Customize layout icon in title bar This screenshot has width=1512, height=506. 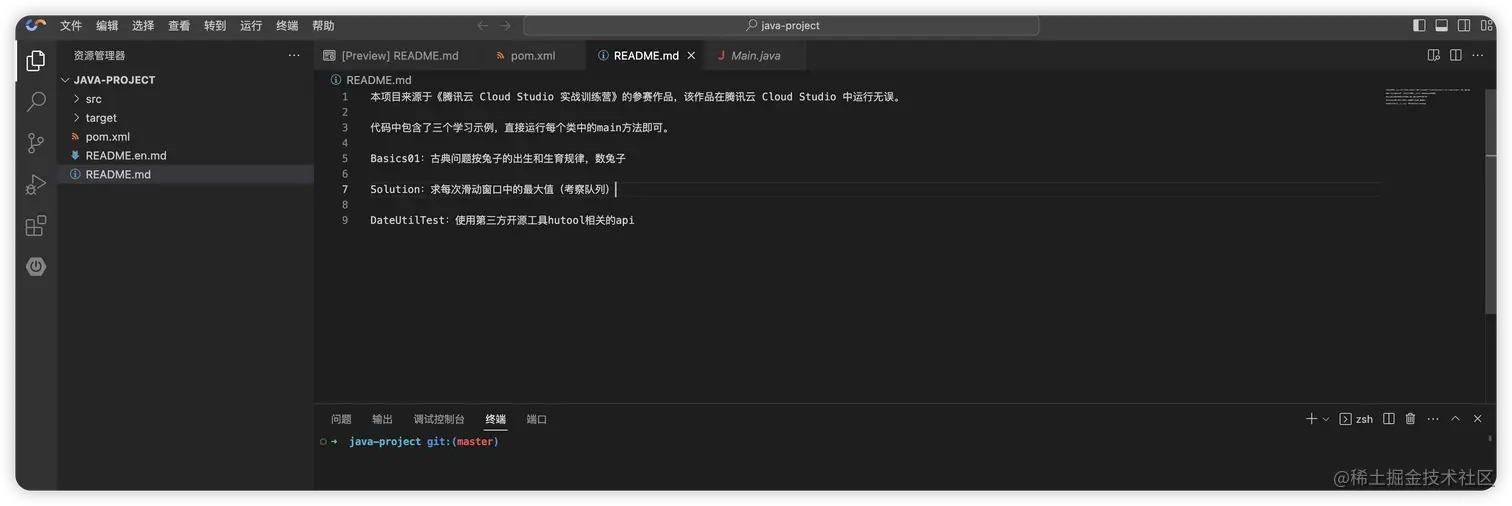click(x=1486, y=25)
